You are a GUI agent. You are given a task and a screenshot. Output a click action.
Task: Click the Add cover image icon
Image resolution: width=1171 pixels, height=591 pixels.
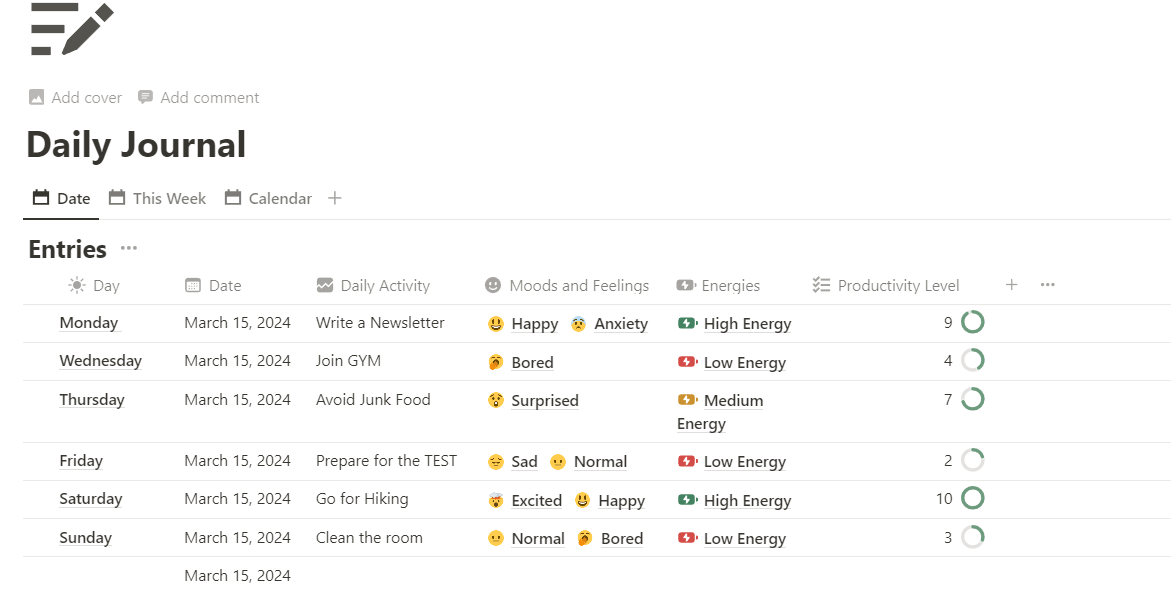tap(37, 97)
